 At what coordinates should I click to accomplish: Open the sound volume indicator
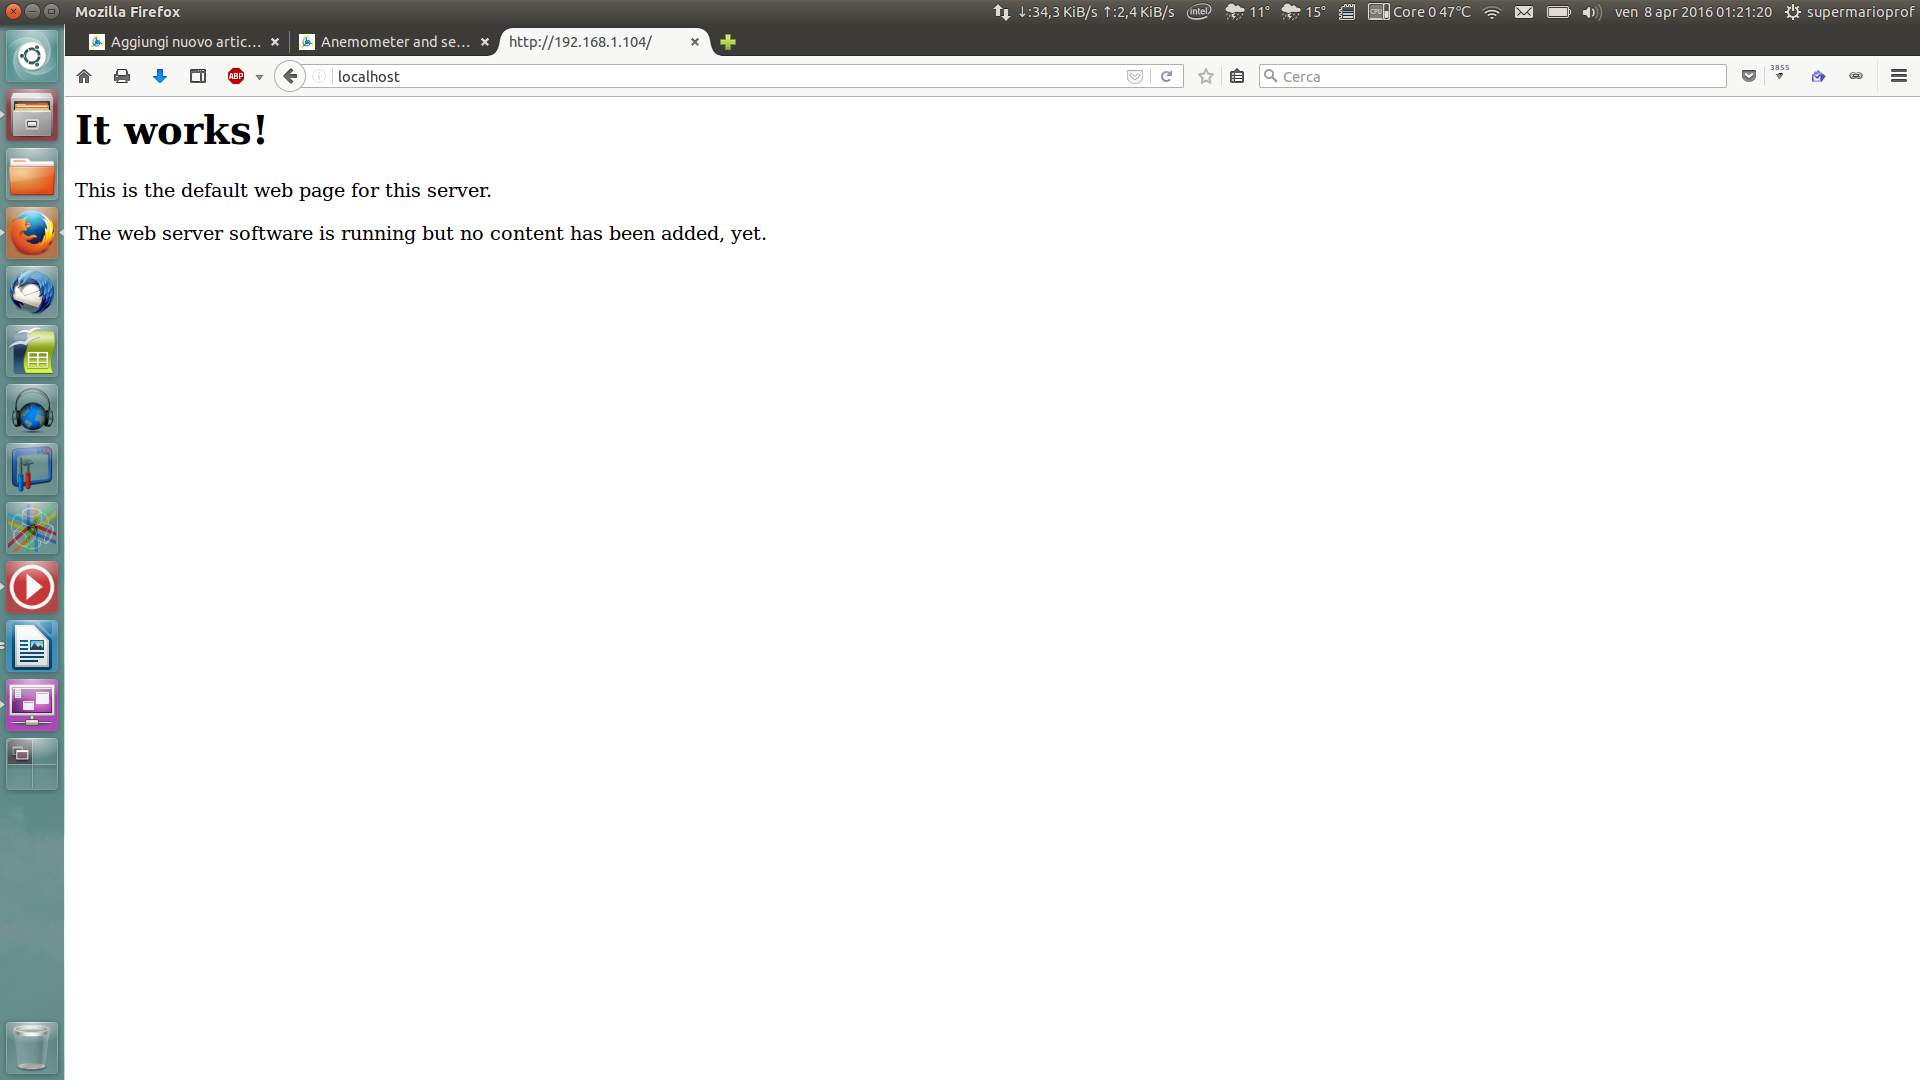point(1591,12)
